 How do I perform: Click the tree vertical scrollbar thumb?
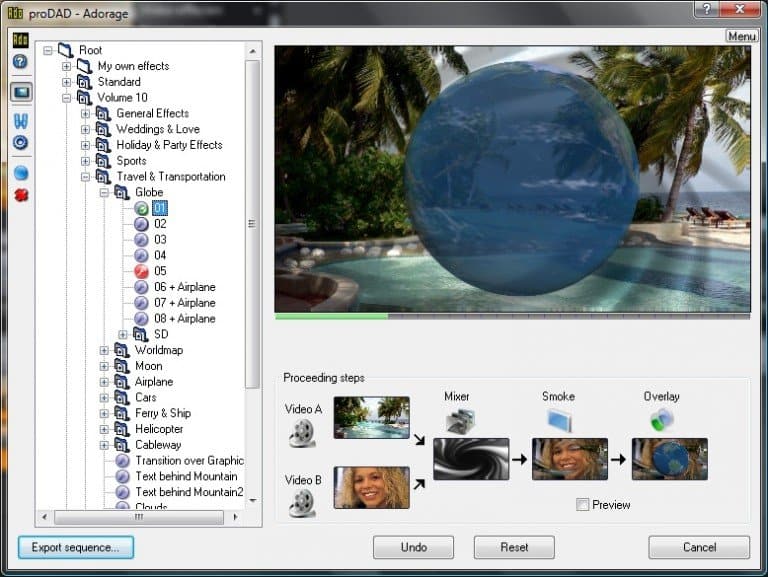[x=252, y=224]
